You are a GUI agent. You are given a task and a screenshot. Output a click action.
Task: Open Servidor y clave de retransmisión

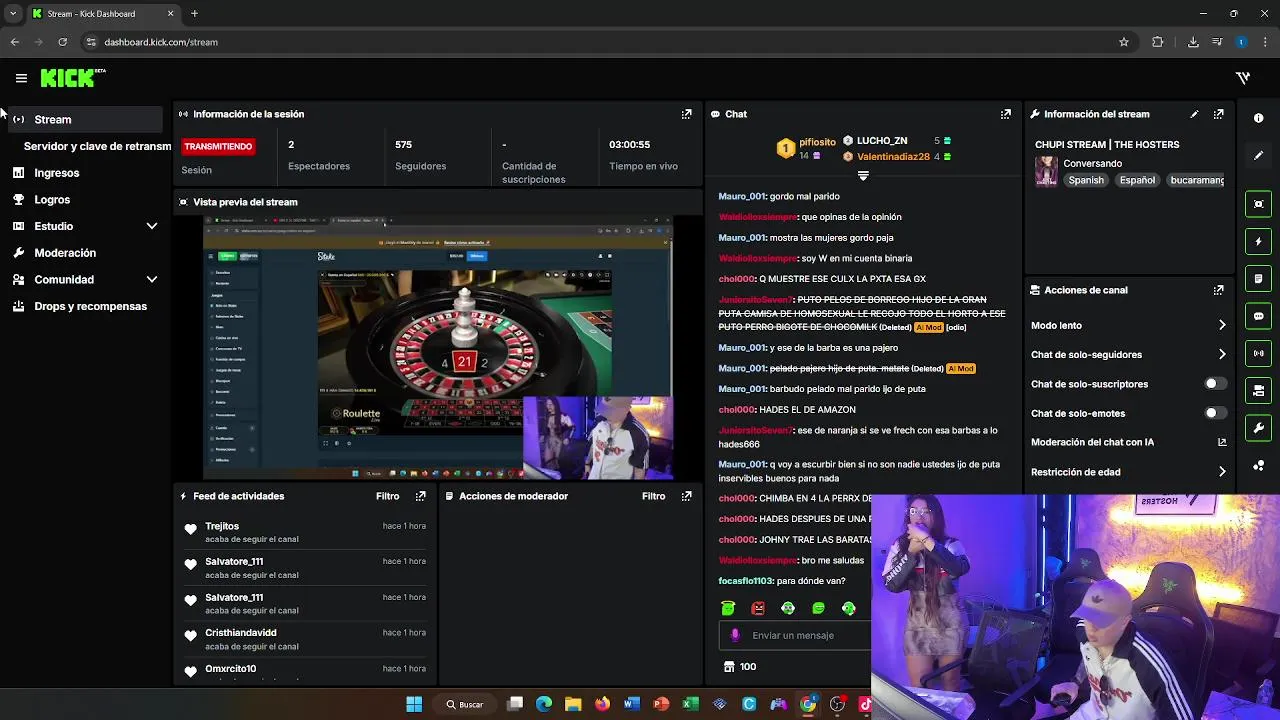point(97,146)
